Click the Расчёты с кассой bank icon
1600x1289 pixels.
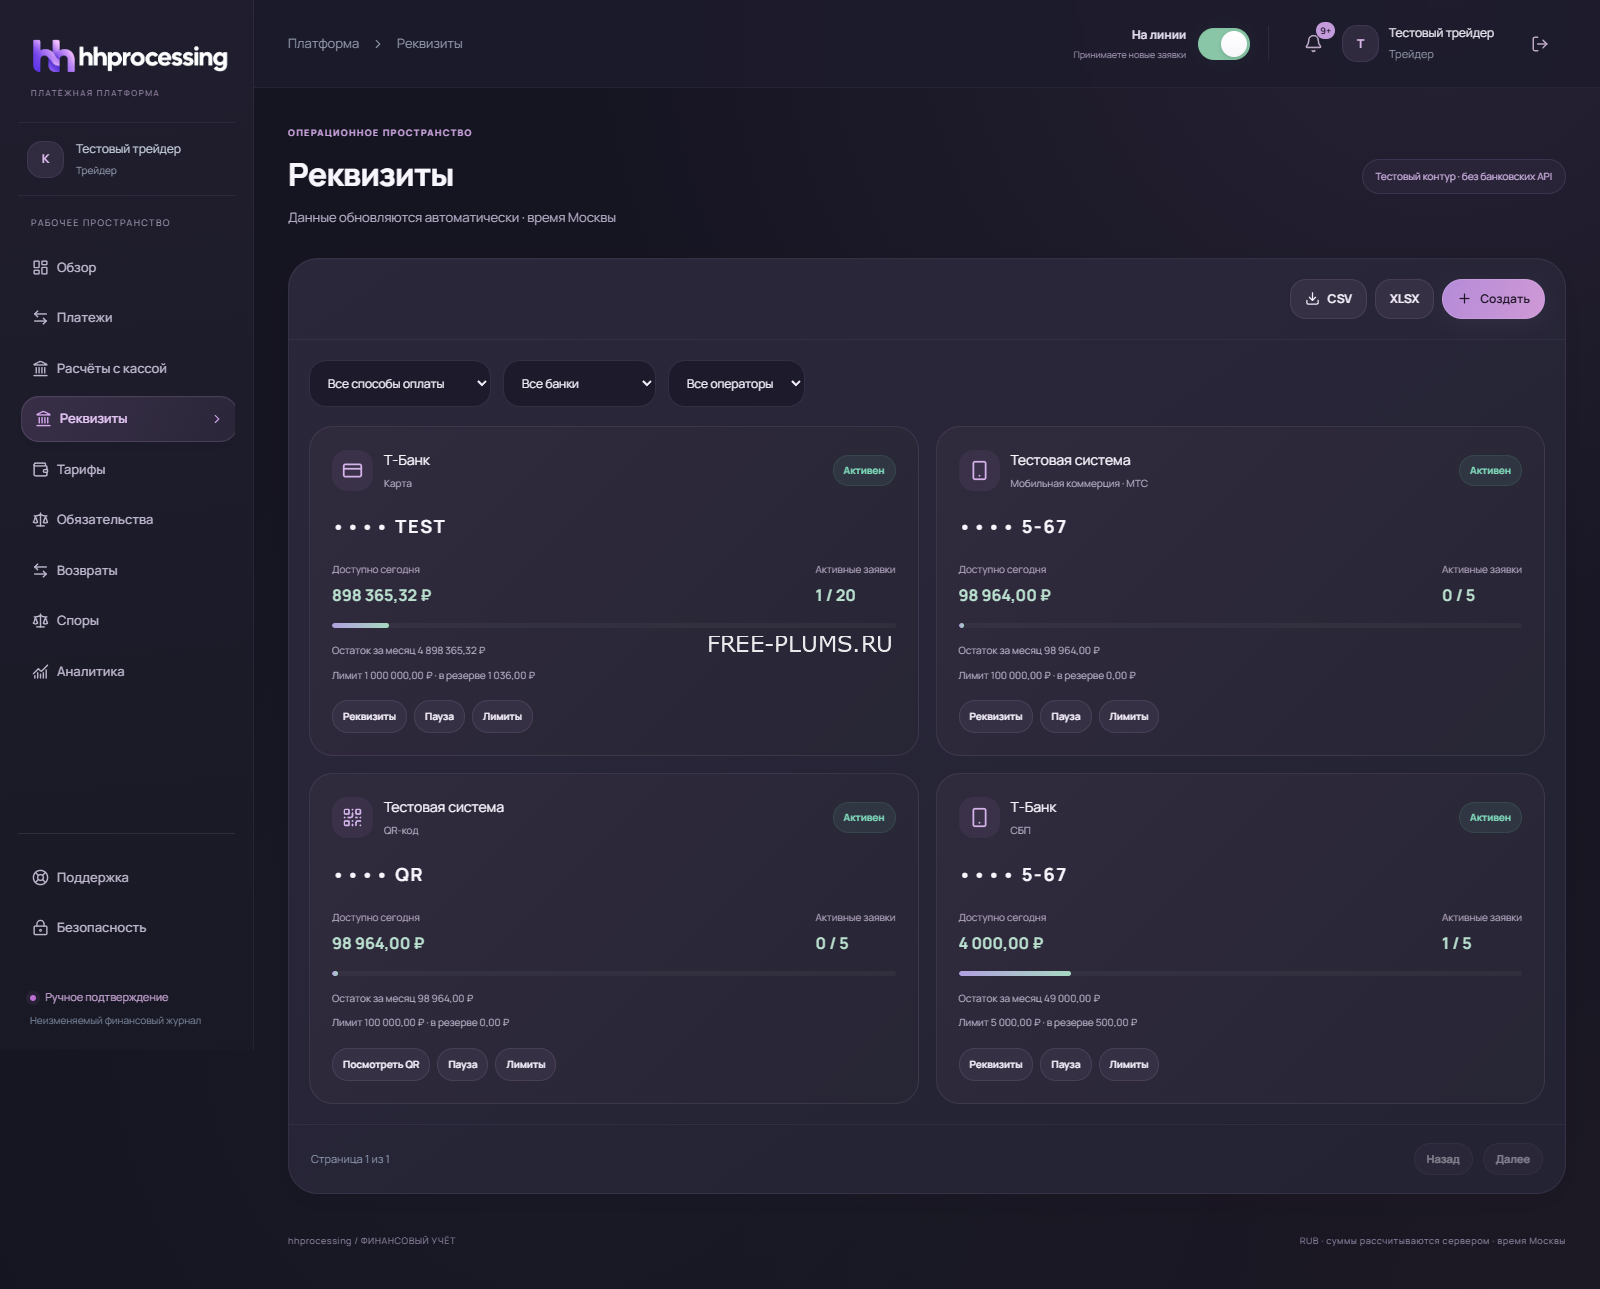click(x=40, y=369)
